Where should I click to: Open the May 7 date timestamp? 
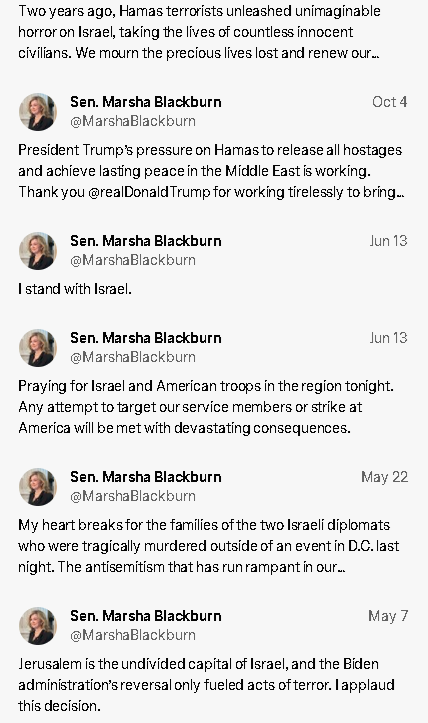pos(388,616)
